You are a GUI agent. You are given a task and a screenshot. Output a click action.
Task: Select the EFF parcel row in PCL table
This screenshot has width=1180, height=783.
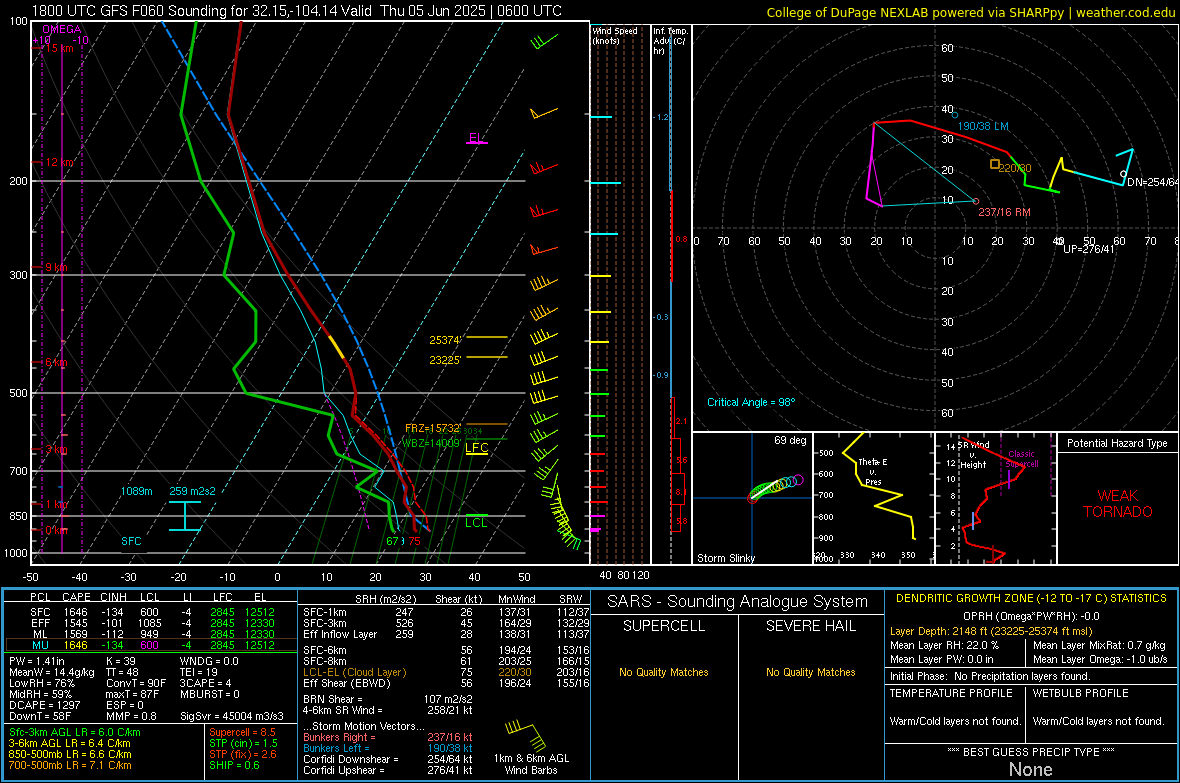pos(151,623)
